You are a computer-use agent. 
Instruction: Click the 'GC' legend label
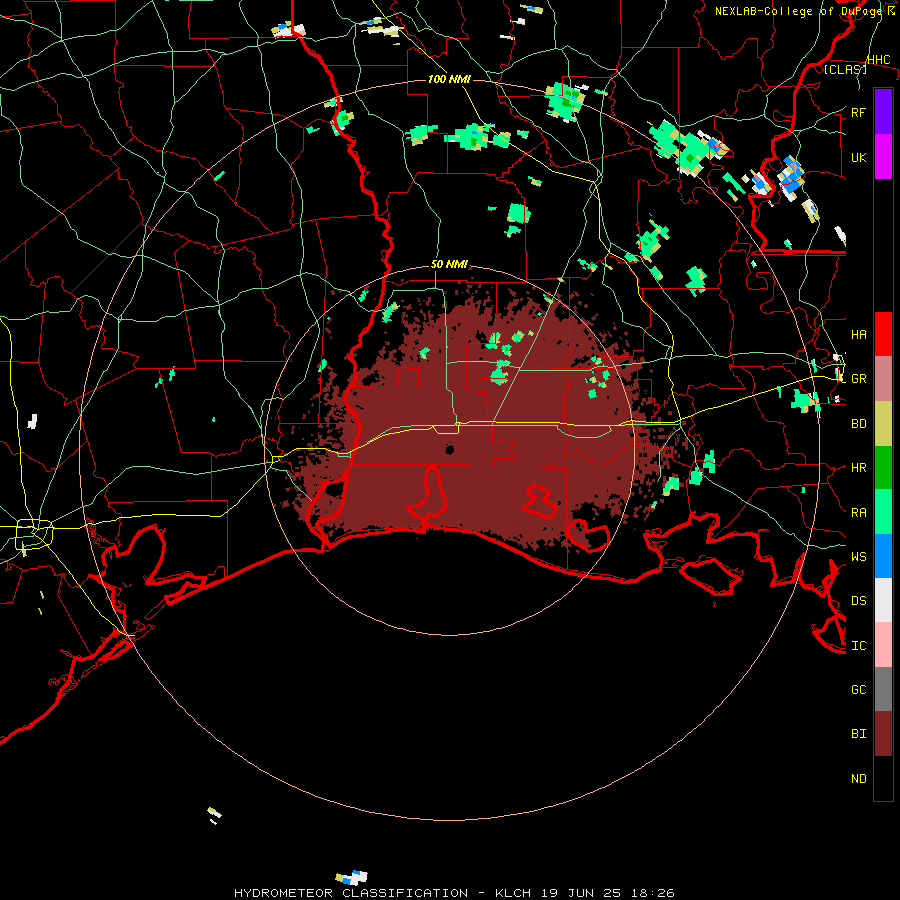(859, 690)
